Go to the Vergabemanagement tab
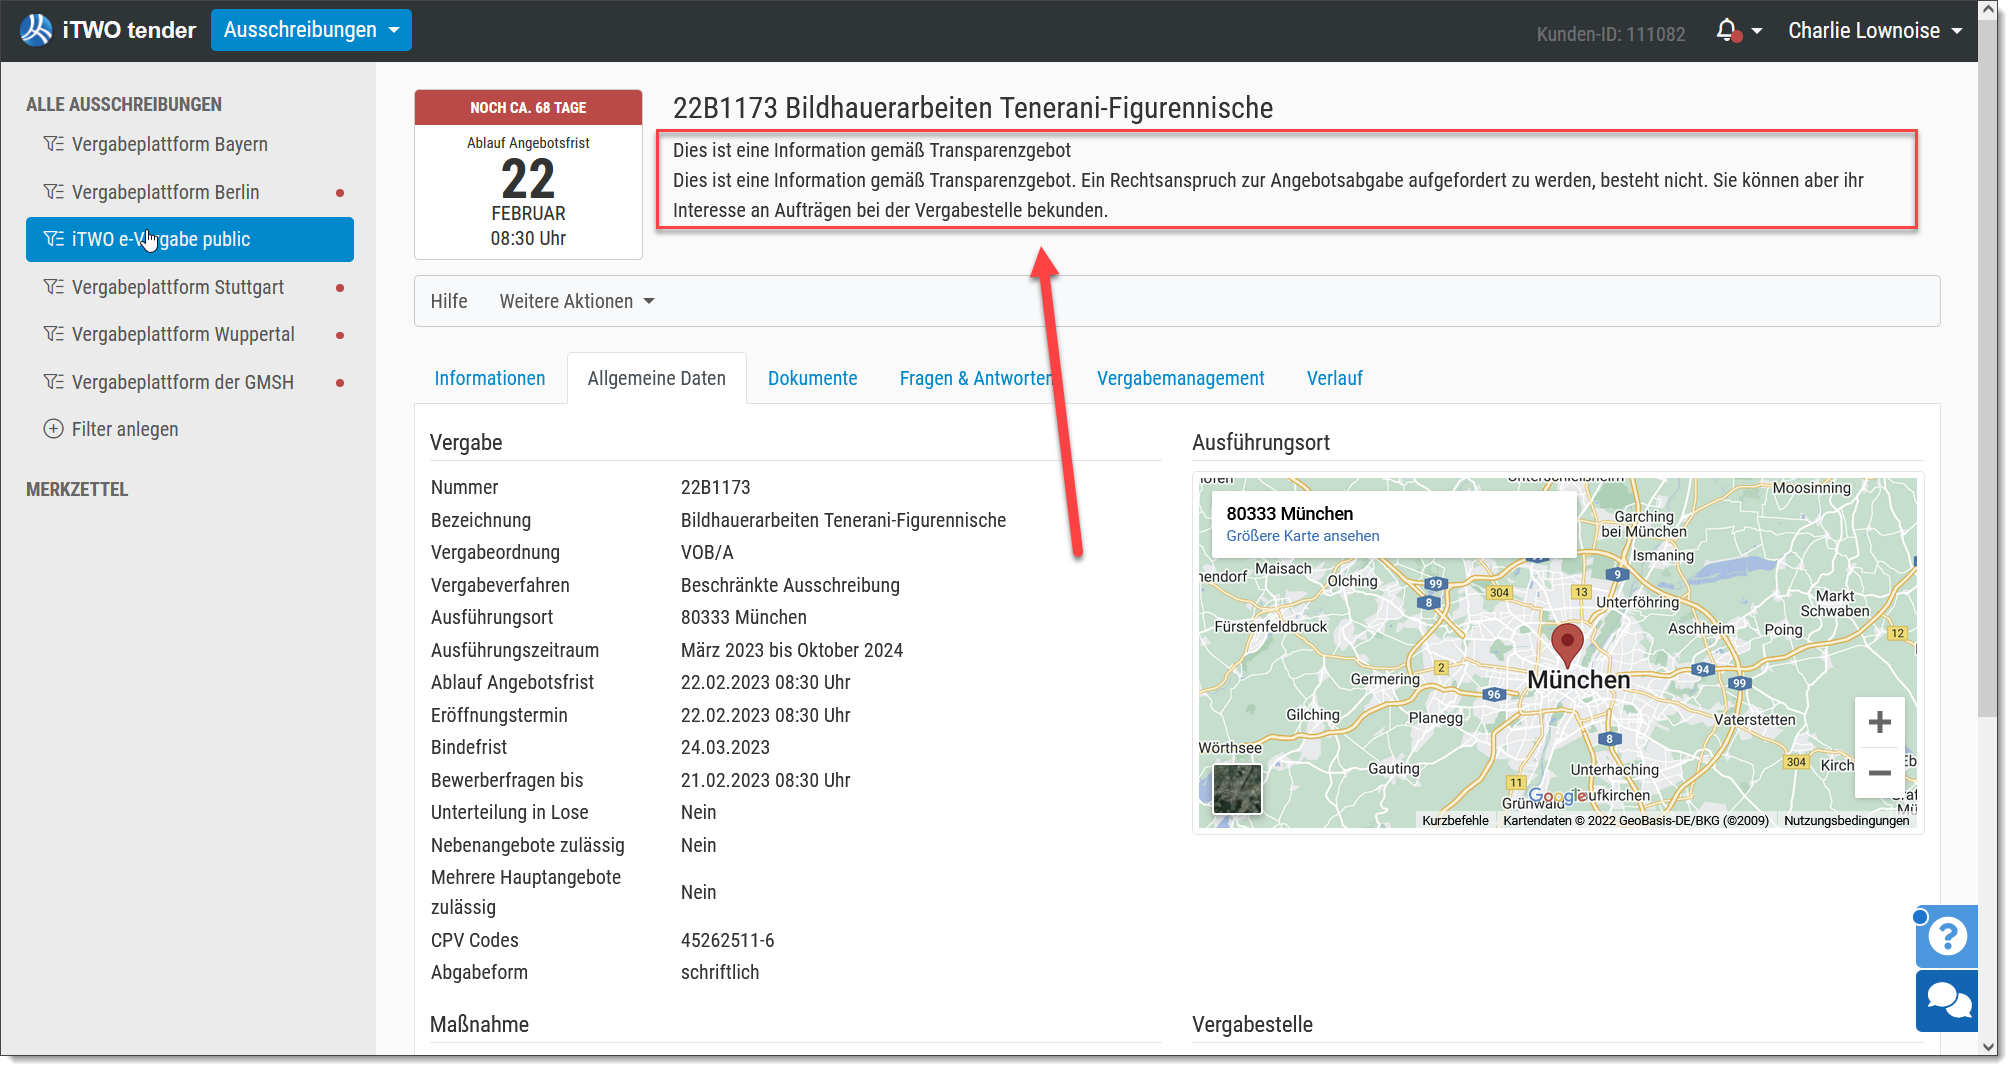2013x1071 pixels. click(x=1181, y=378)
